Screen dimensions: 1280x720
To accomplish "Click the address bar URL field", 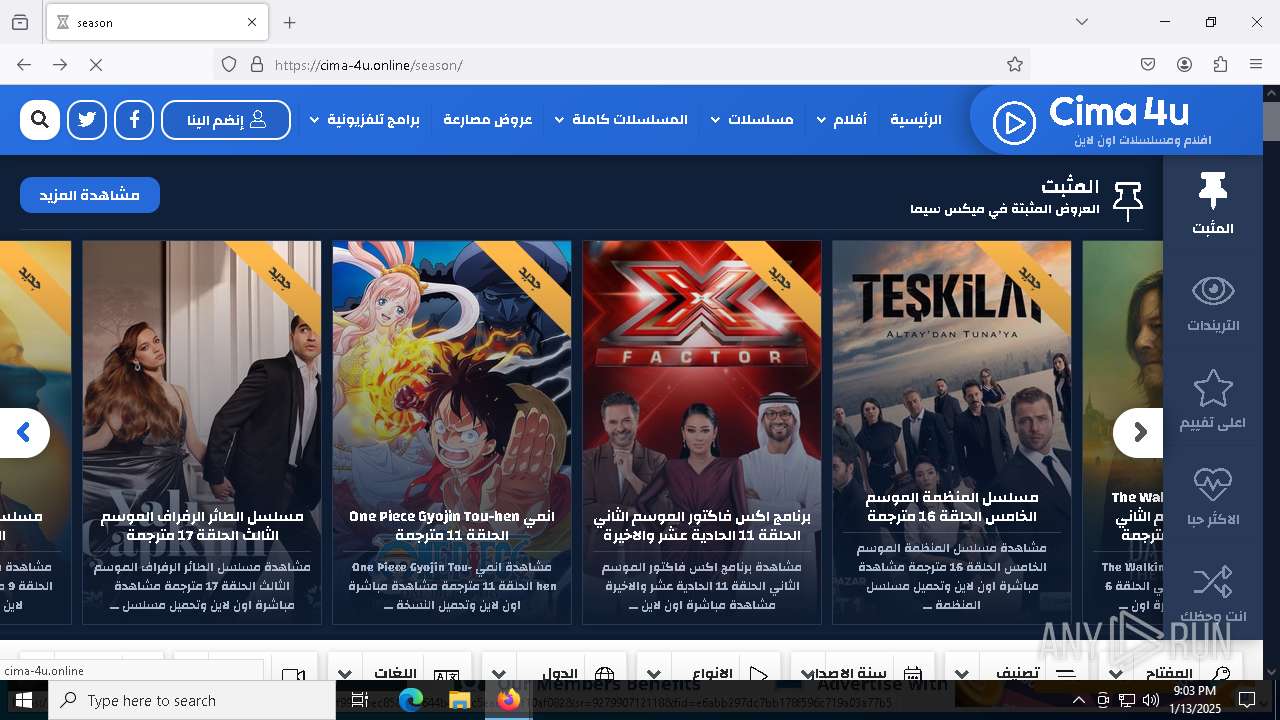I will point(620,65).
